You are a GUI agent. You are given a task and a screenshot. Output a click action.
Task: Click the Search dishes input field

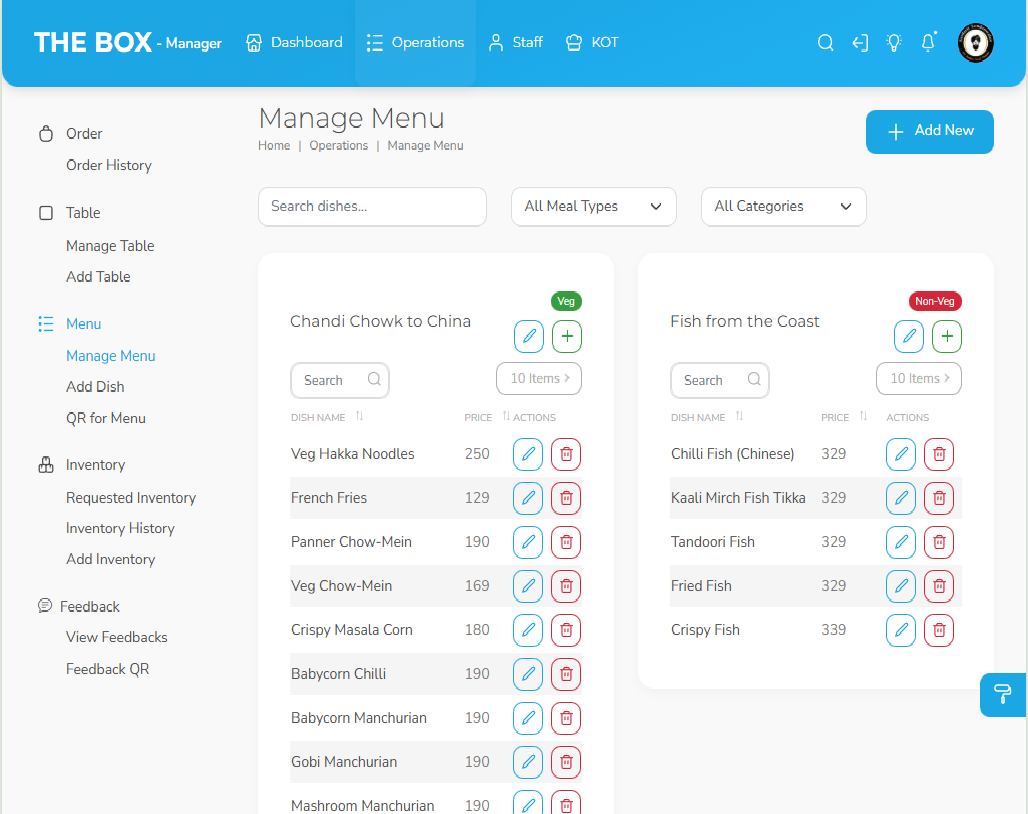click(372, 207)
